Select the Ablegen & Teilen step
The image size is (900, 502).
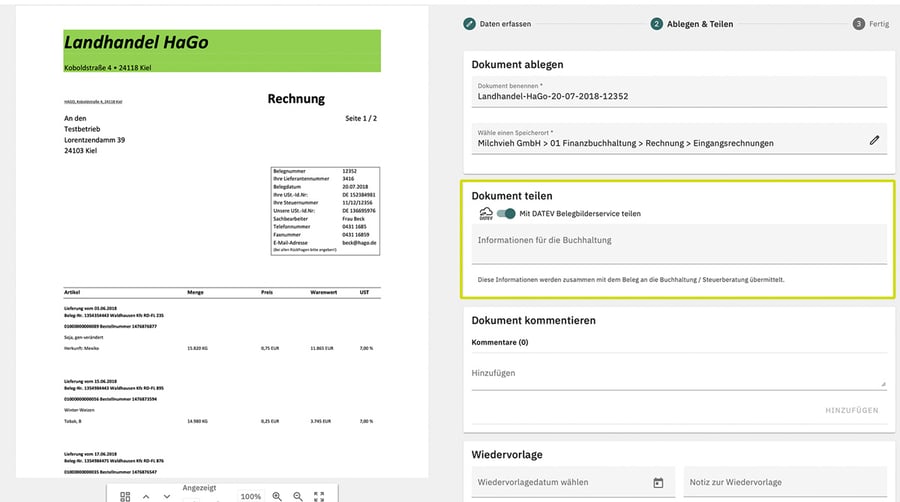pos(692,24)
